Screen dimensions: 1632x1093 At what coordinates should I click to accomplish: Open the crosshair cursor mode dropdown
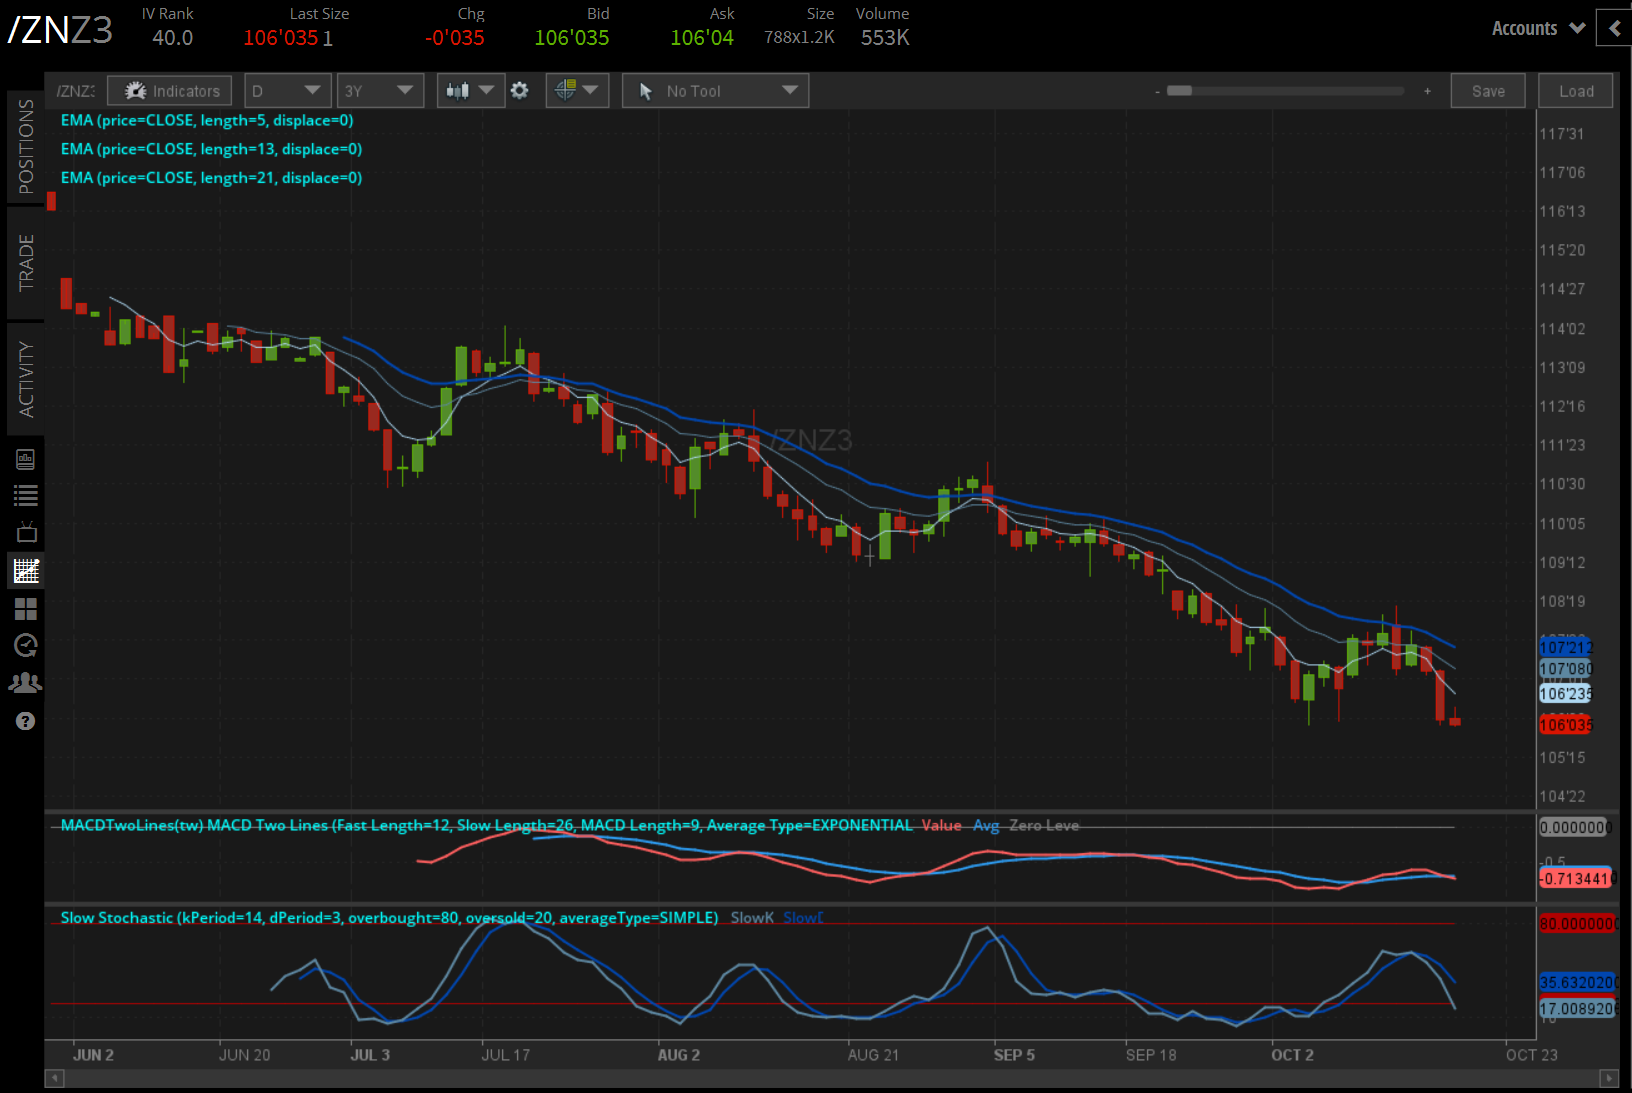click(576, 91)
